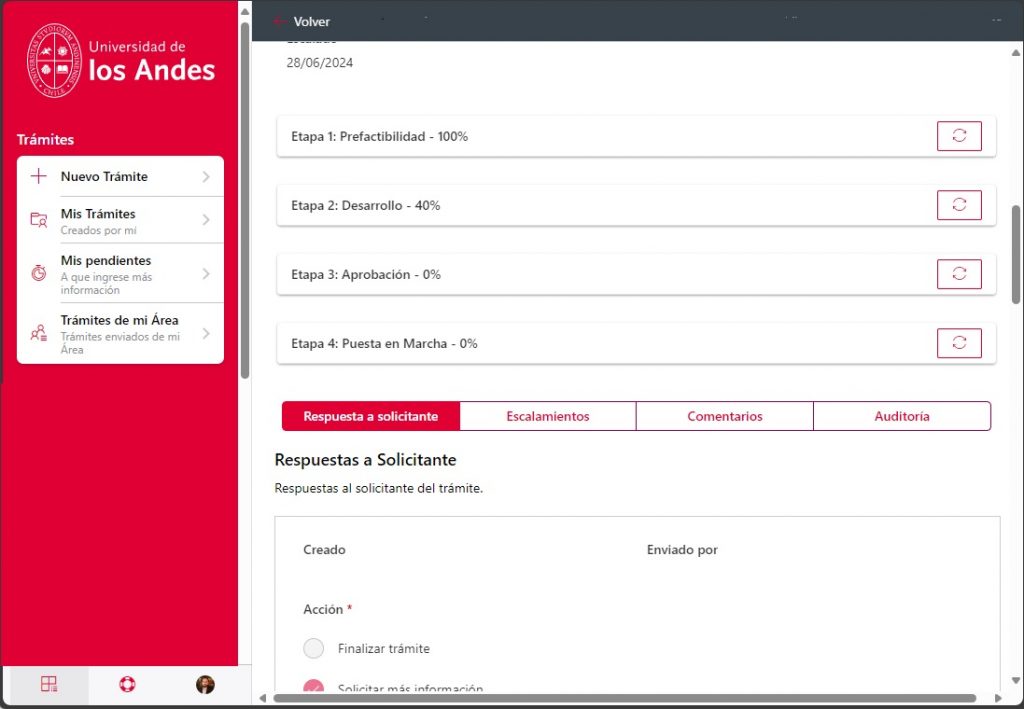
Task: Click 'Respuestas al solicitante del trámite.' description
Action: (379, 488)
